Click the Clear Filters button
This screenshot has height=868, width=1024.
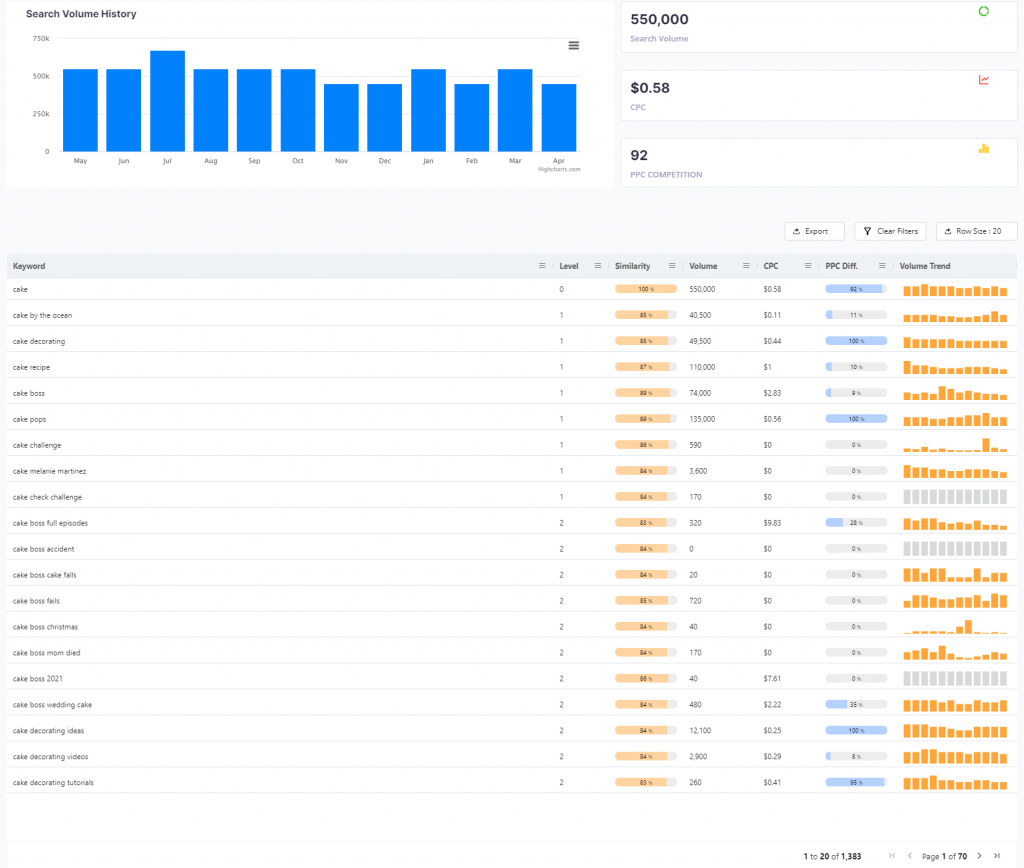(x=890, y=231)
